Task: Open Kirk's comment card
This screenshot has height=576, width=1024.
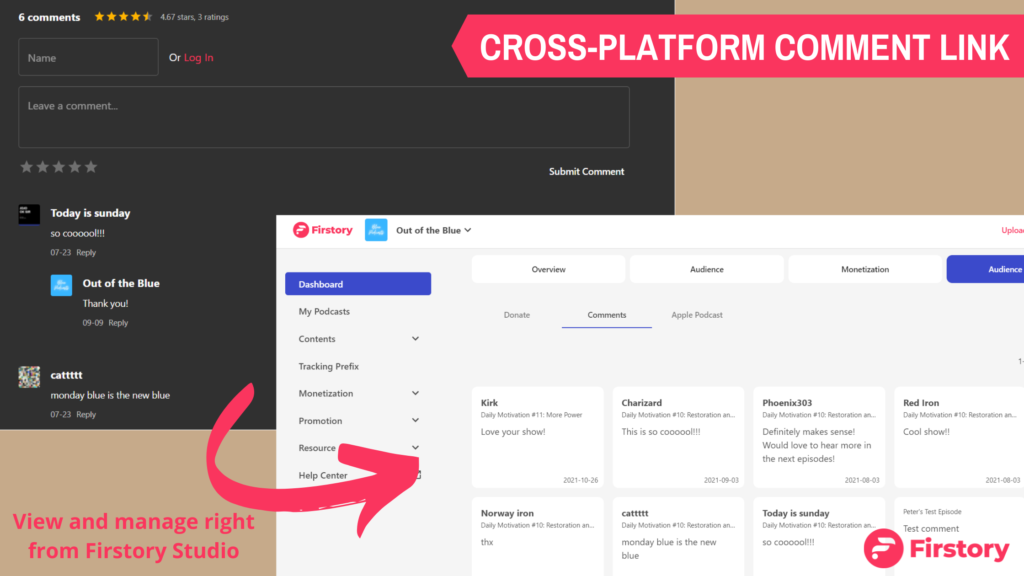Action: 537,438
